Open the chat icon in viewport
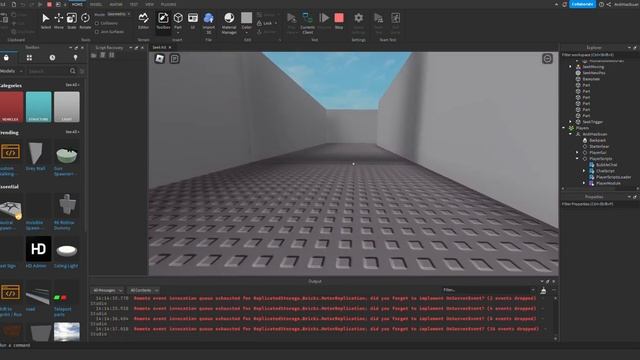Screen dimensions: 640x360 (x=175, y=59)
